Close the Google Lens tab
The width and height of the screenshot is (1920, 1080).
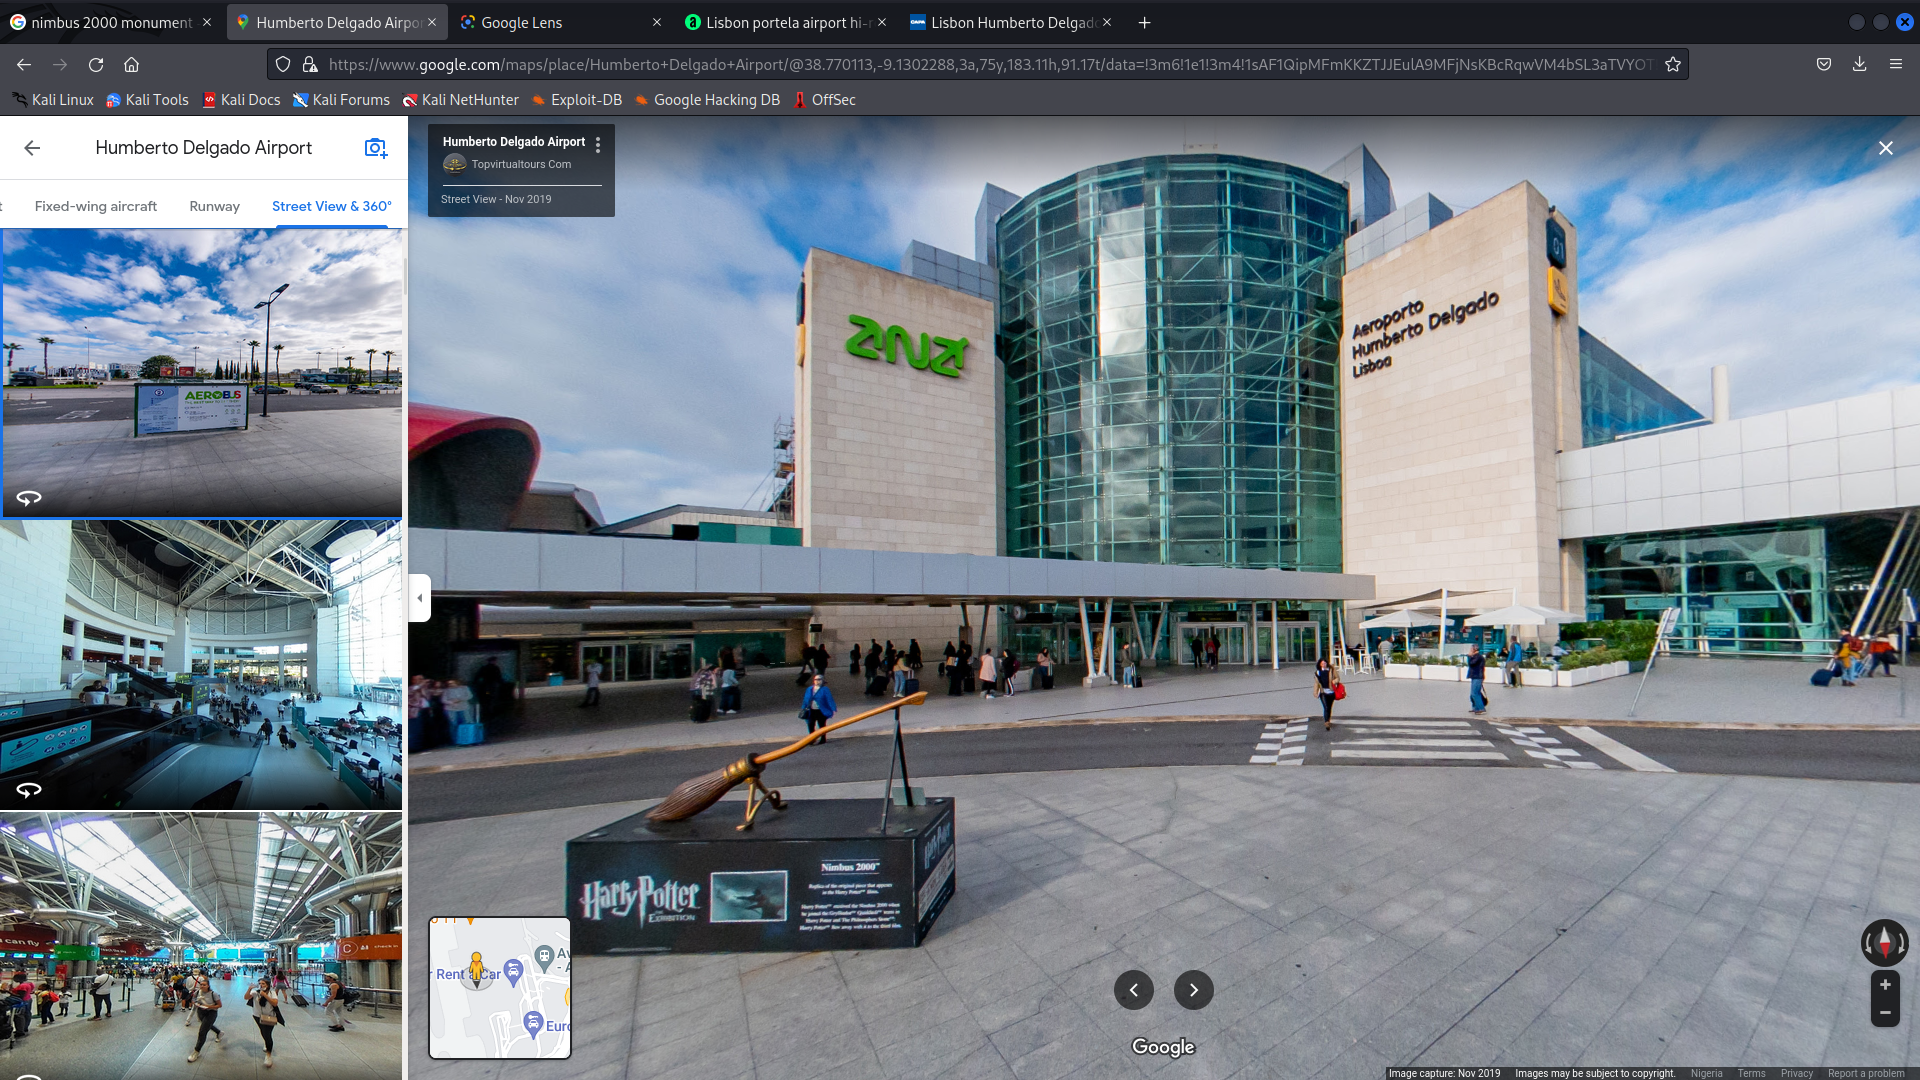click(657, 22)
